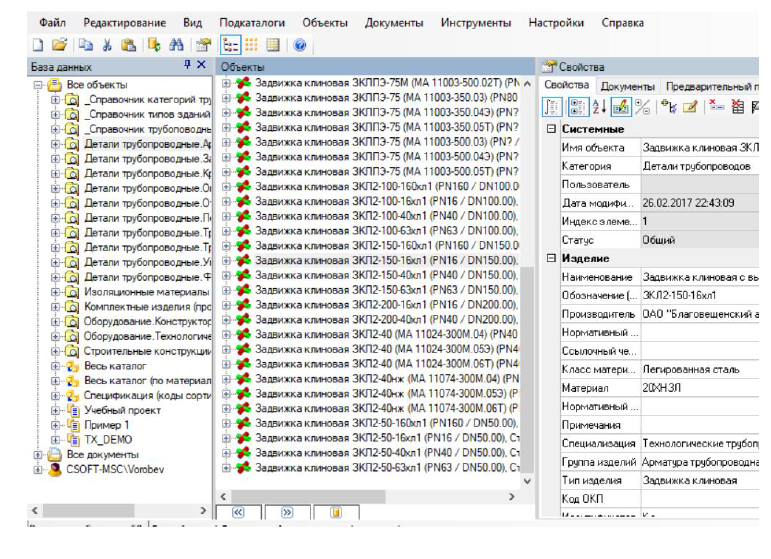The image size is (771, 559).
Task: Collapse the Все объекты tree node
Action: tap(38, 85)
